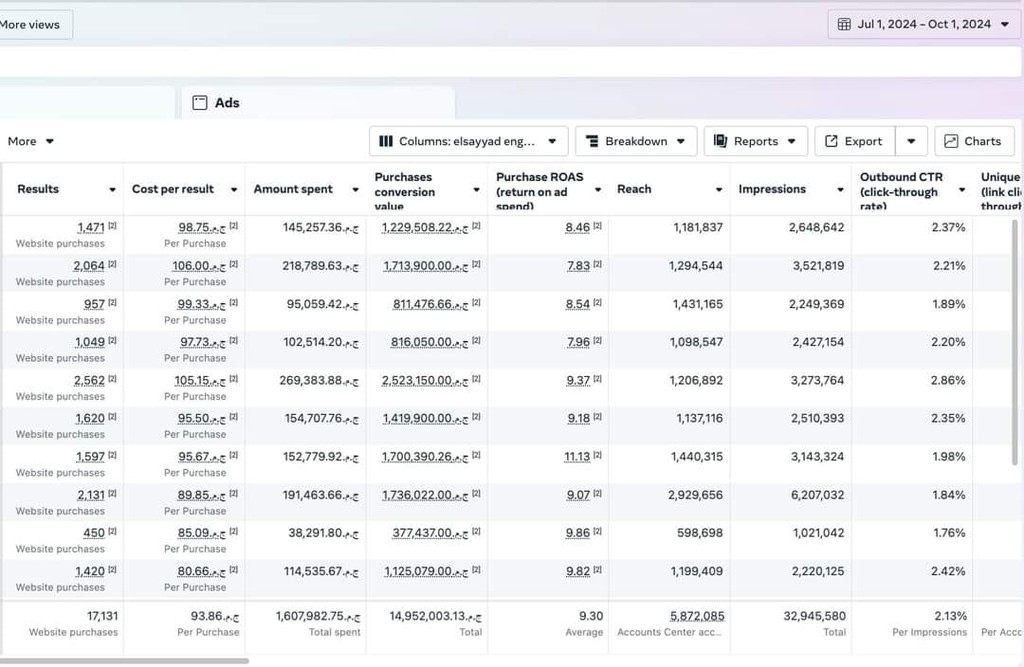
Task: Click the 11.13 purchase ROAS value
Action: 577,457
